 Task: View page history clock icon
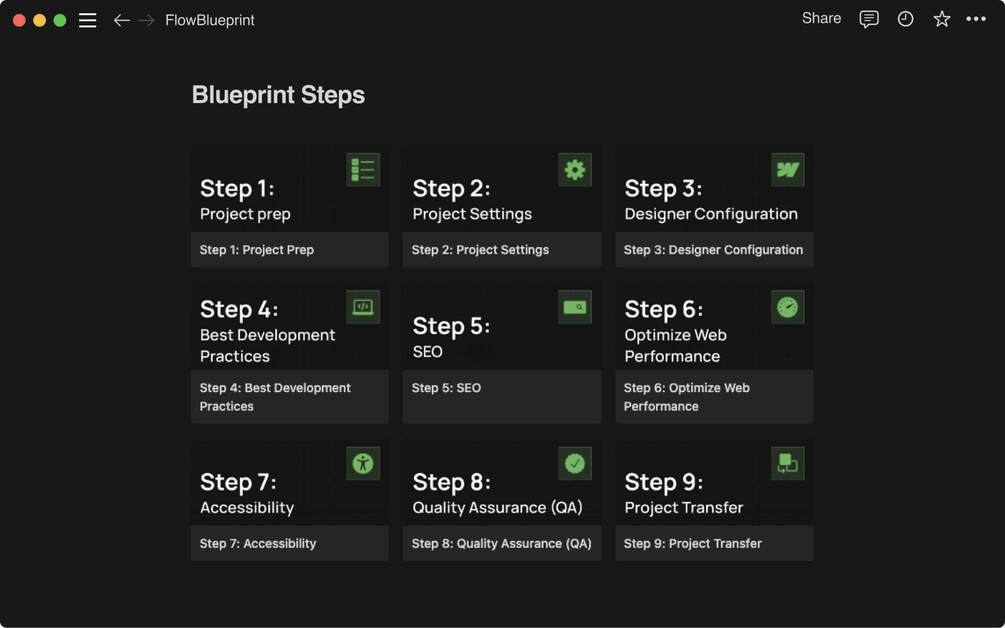pos(905,19)
